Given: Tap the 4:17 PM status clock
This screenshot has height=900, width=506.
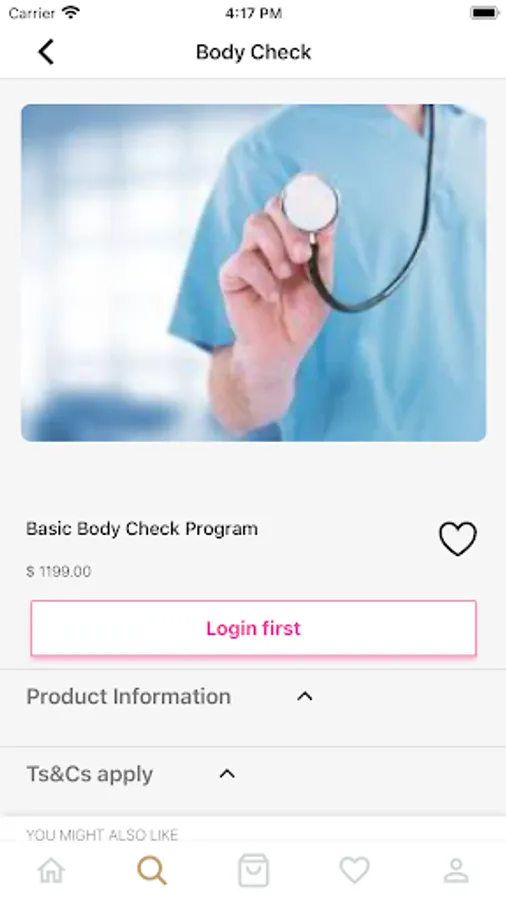Looking at the screenshot, I should click(x=253, y=13).
